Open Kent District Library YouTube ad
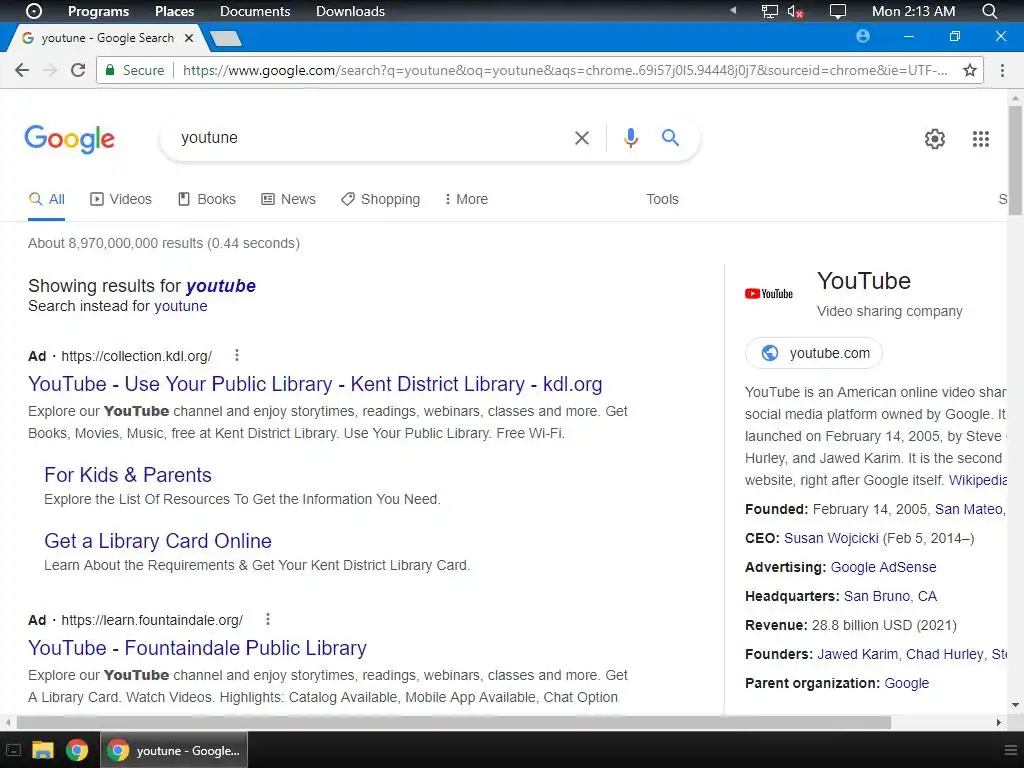Image resolution: width=1024 pixels, height=768 pixels. click(315, 384)
